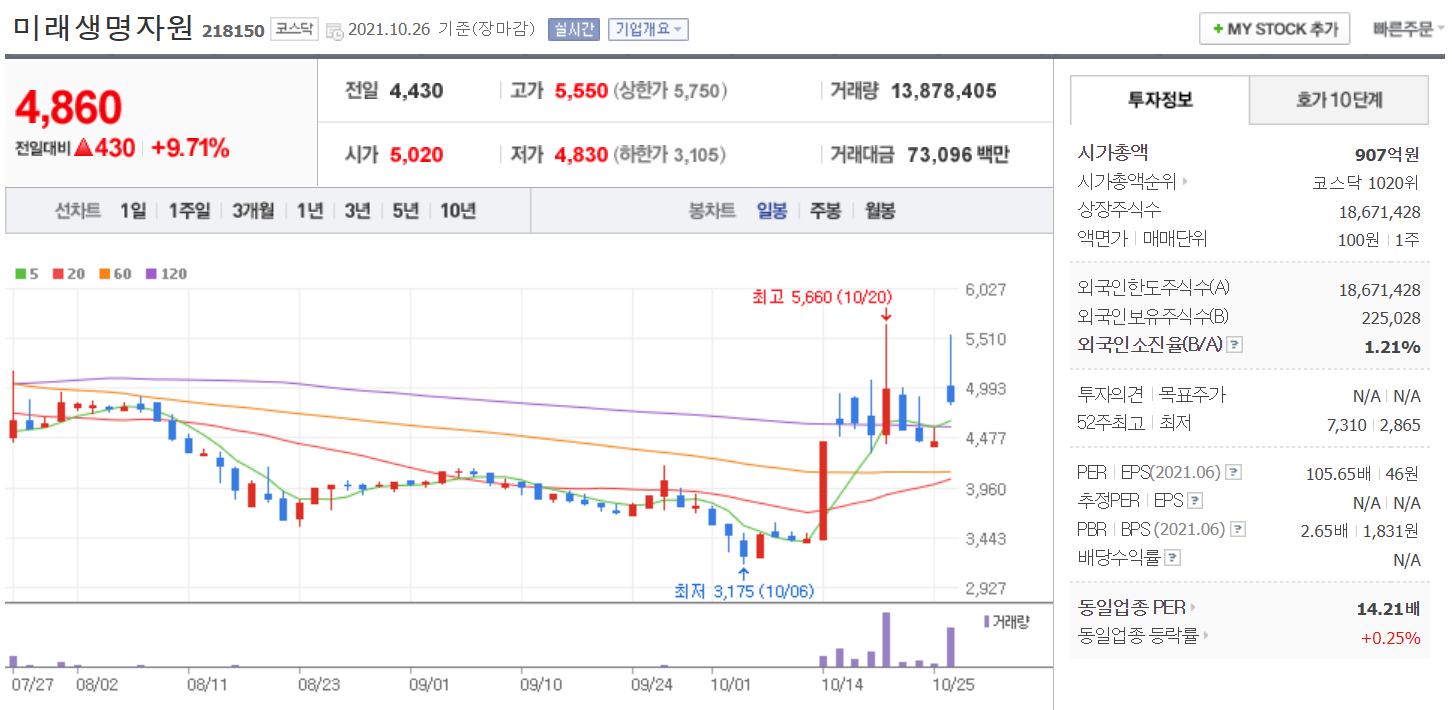Screen dimensions: 1452x710
Task: Click the 저가 value 4,830
Action: tap(581, 155)
